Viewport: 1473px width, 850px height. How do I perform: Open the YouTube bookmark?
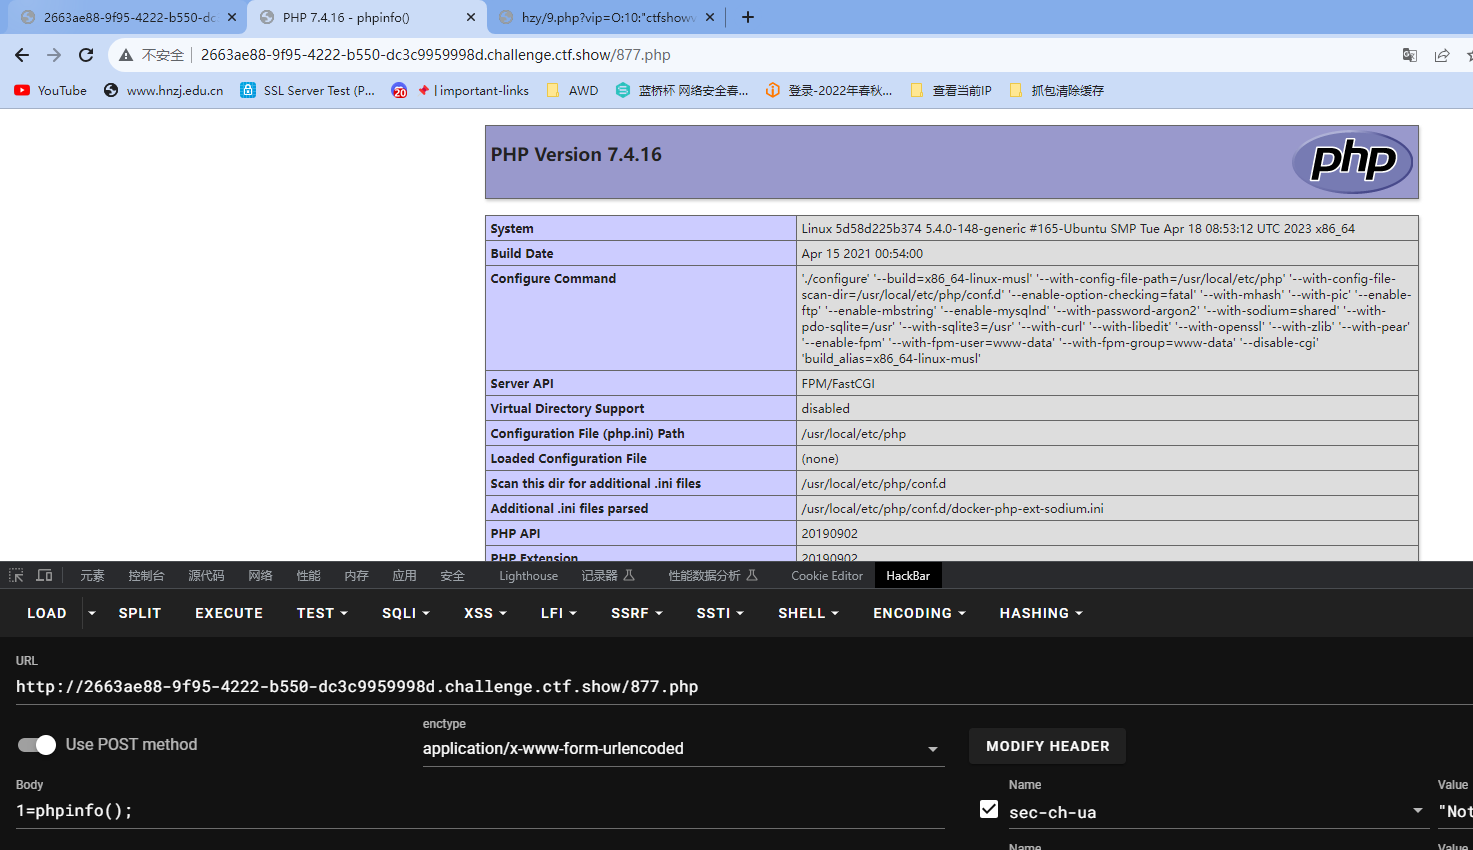click(50, 90)
